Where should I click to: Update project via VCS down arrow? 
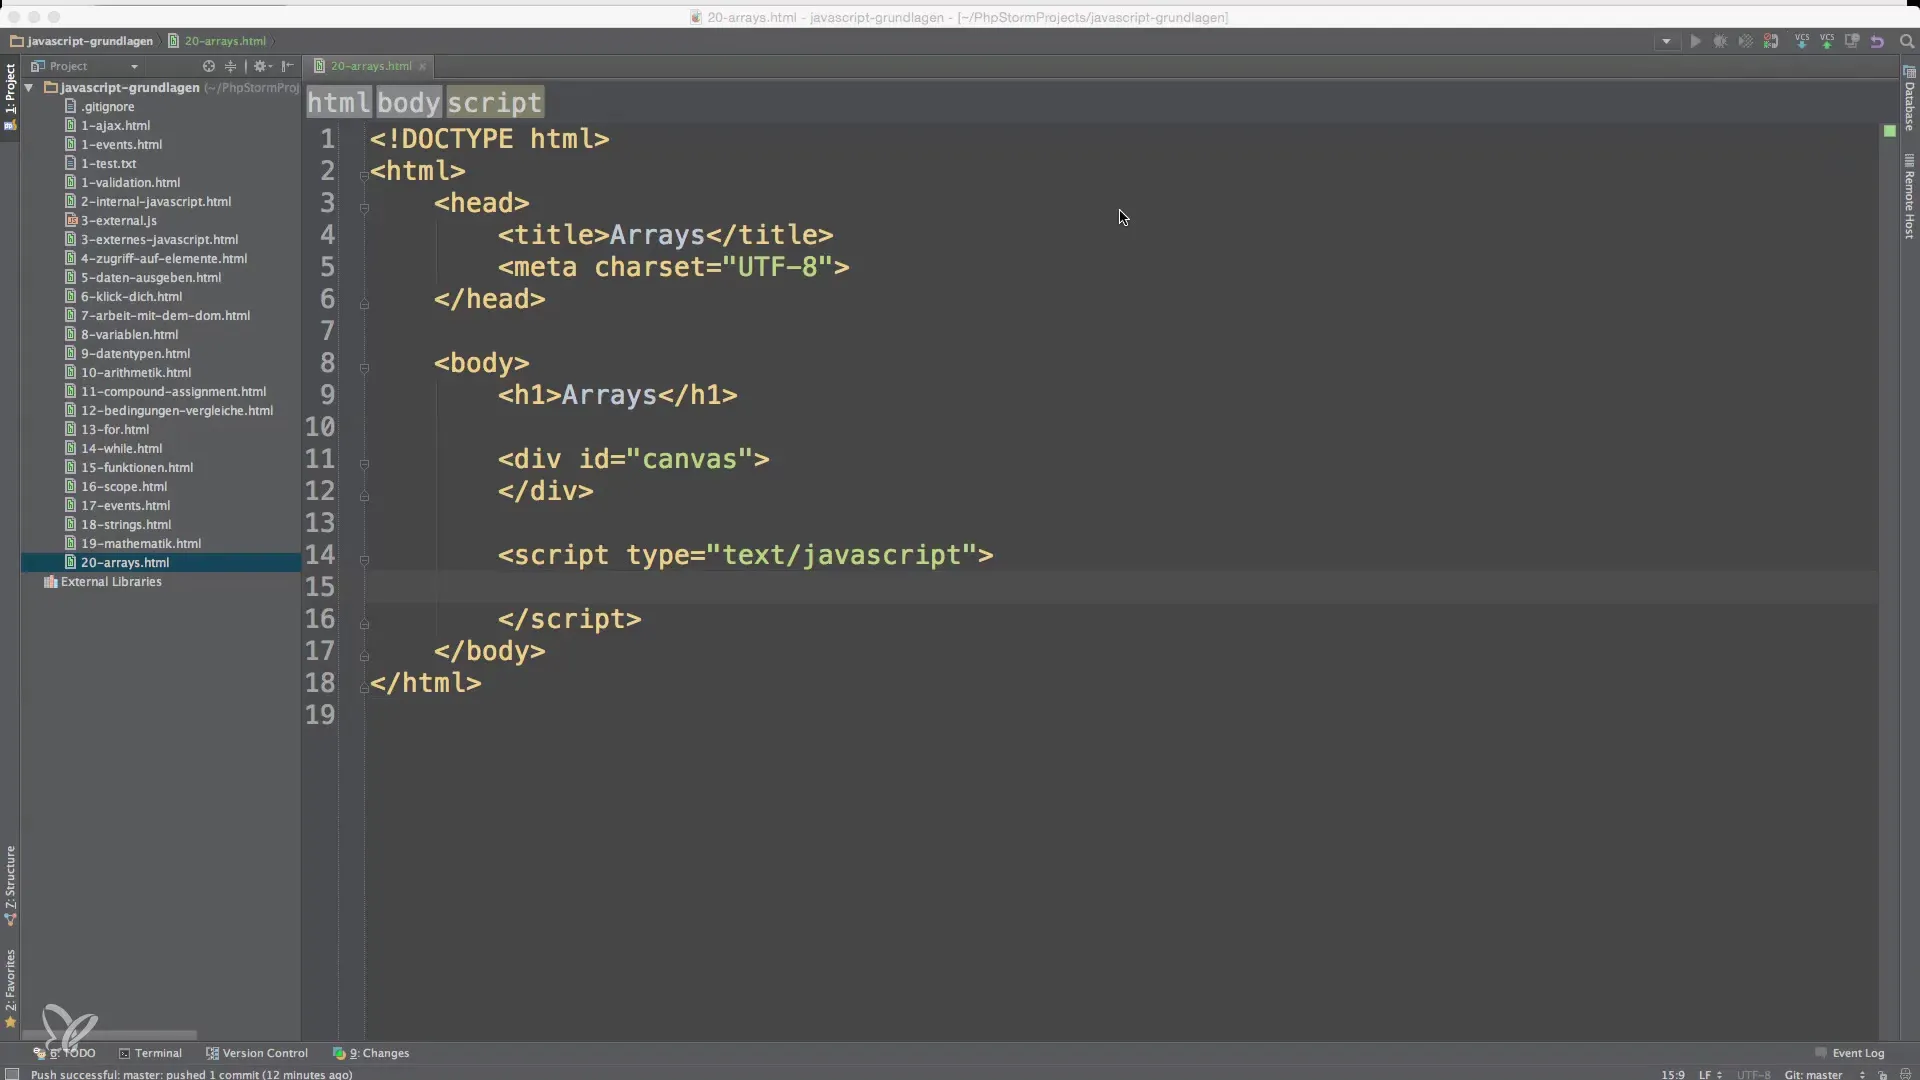tap(1802, 42)
